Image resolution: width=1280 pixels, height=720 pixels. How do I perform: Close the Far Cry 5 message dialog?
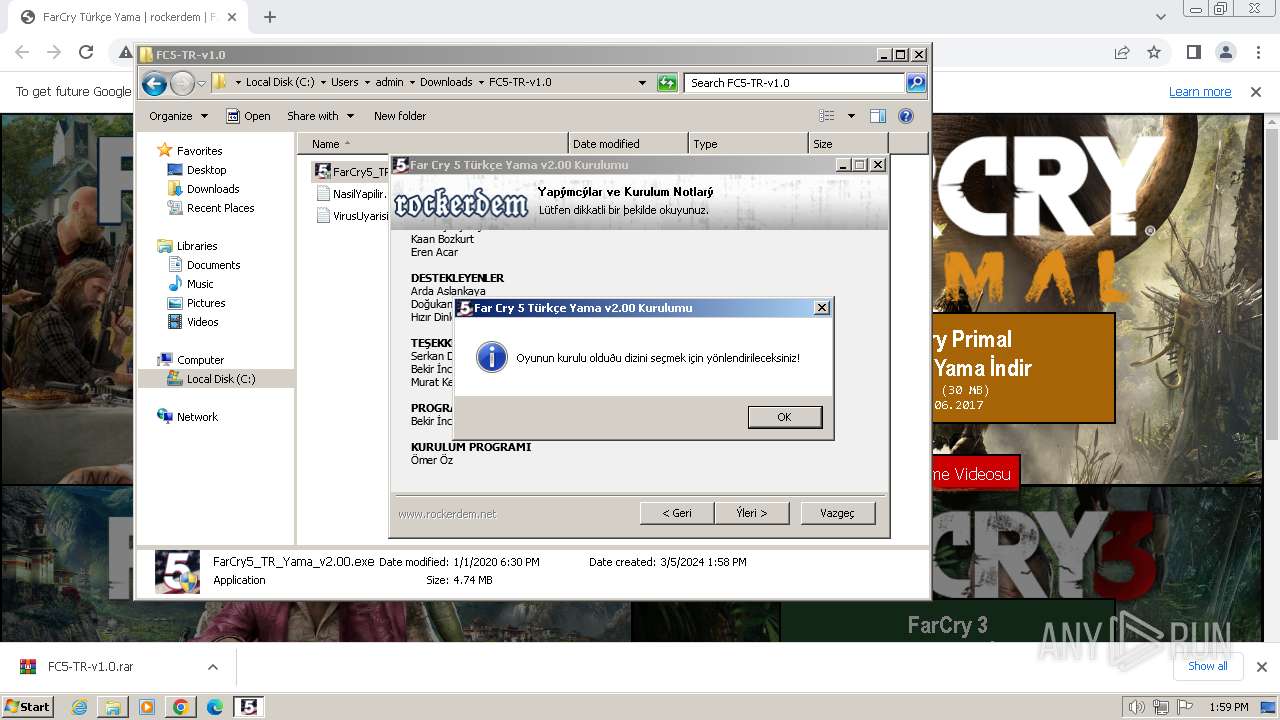[822, 308]
